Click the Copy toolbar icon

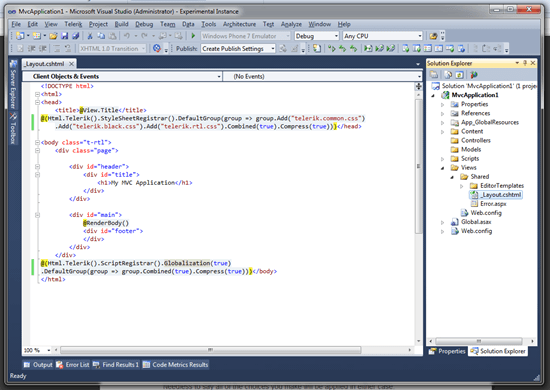[101, 36]
